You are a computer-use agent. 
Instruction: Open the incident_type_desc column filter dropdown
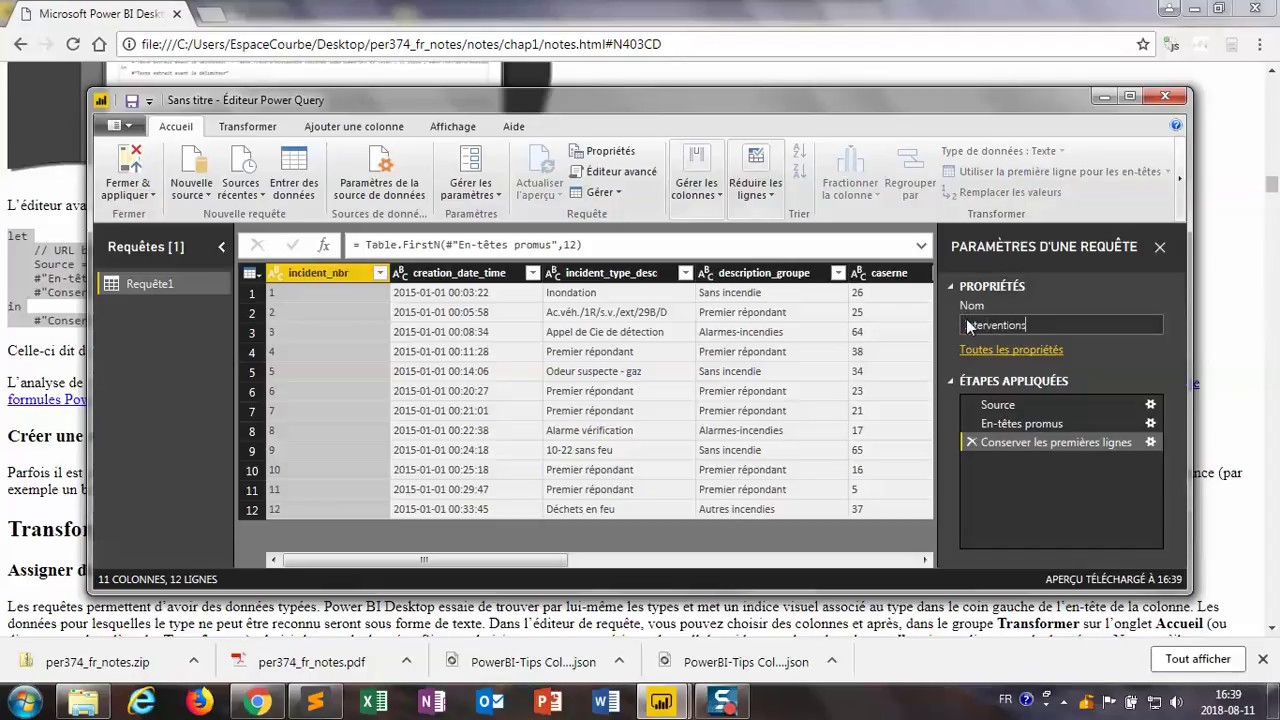(x=685, y=273)
